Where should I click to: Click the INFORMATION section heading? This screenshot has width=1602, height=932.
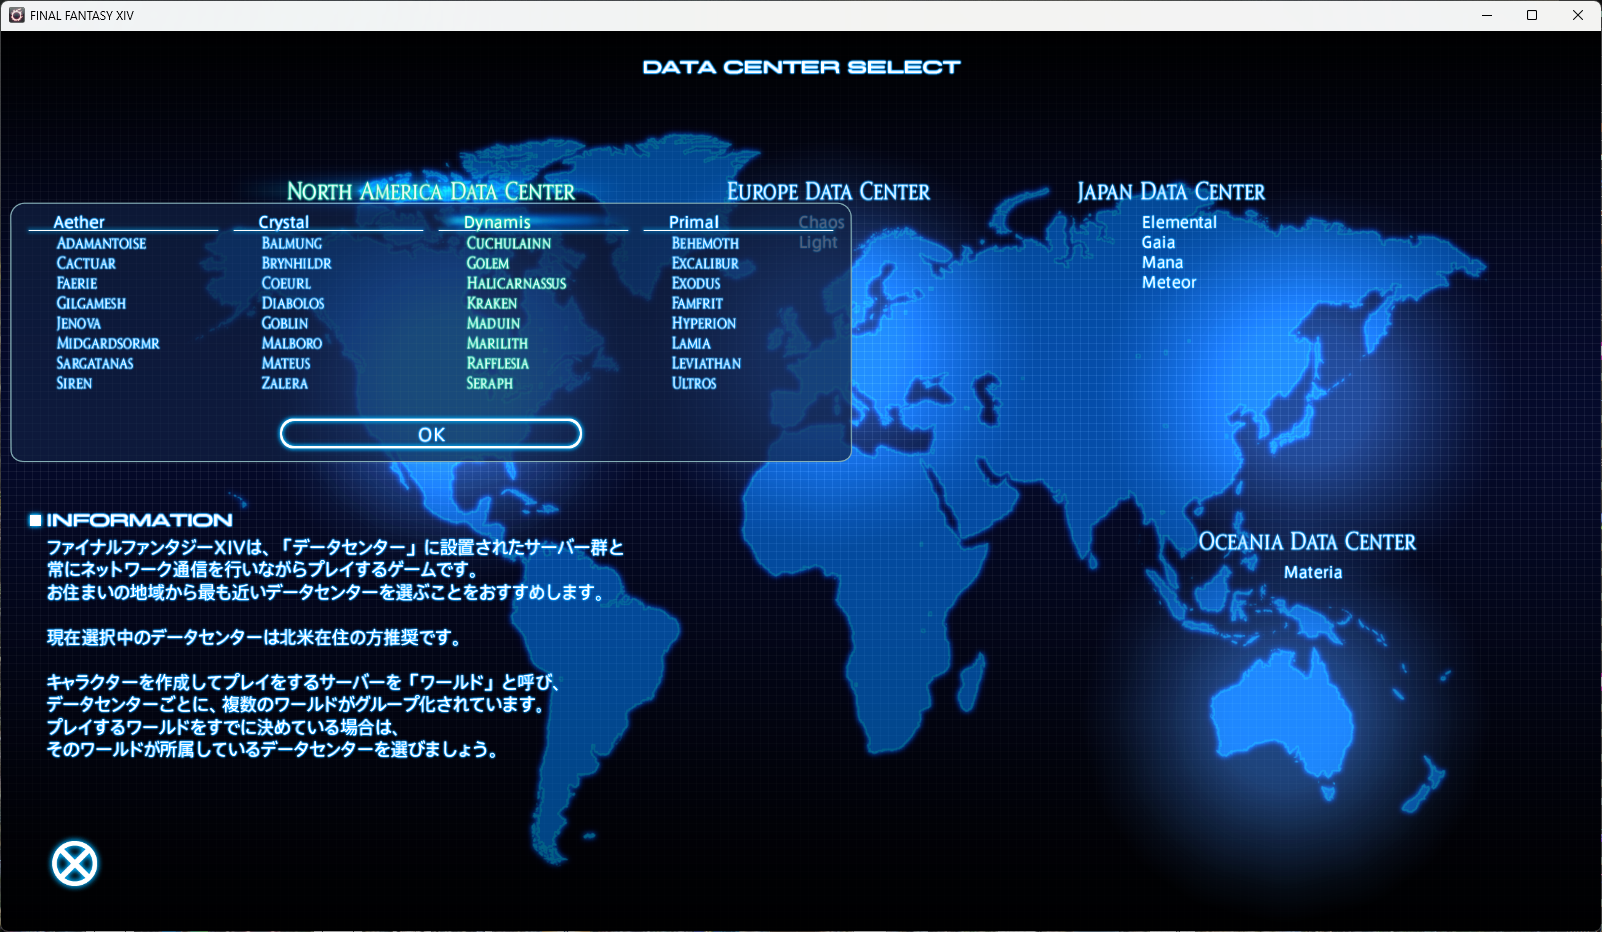point(139,520)
